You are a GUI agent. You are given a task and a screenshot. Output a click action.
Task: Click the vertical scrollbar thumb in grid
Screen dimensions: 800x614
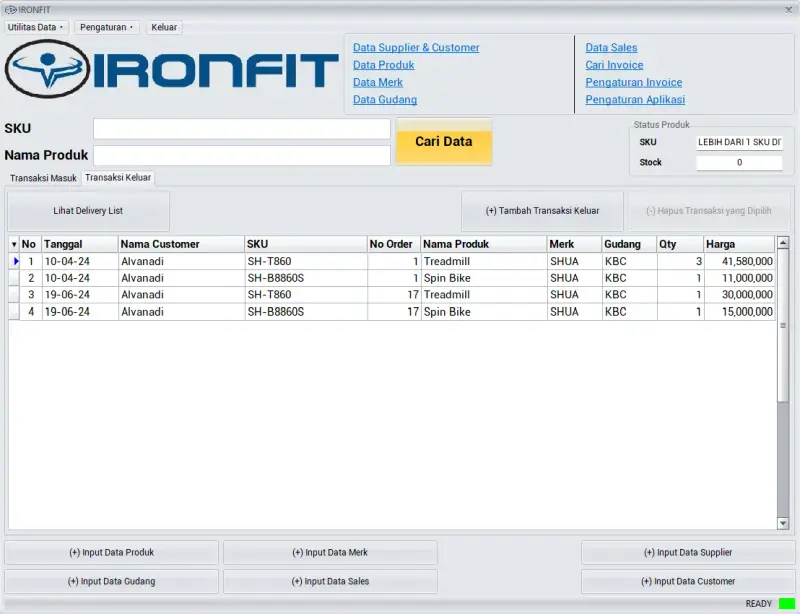click(783, 326)
